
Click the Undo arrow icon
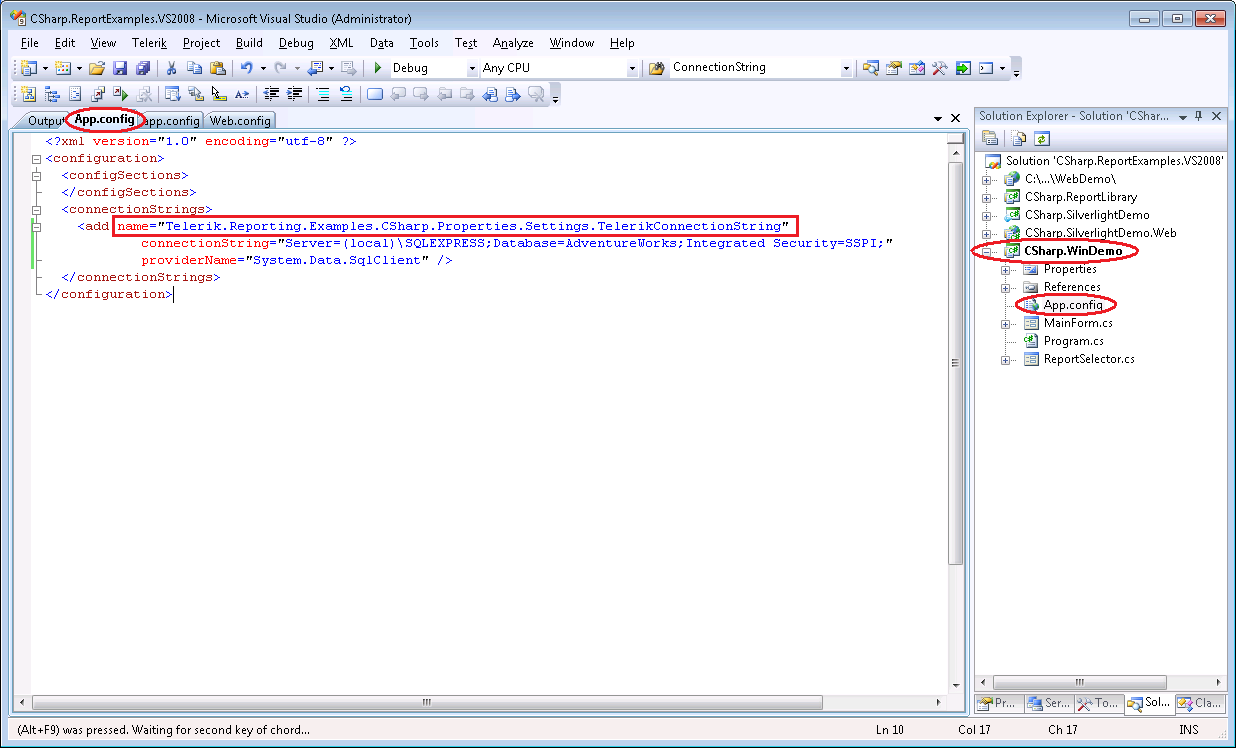tap(246, 68)
